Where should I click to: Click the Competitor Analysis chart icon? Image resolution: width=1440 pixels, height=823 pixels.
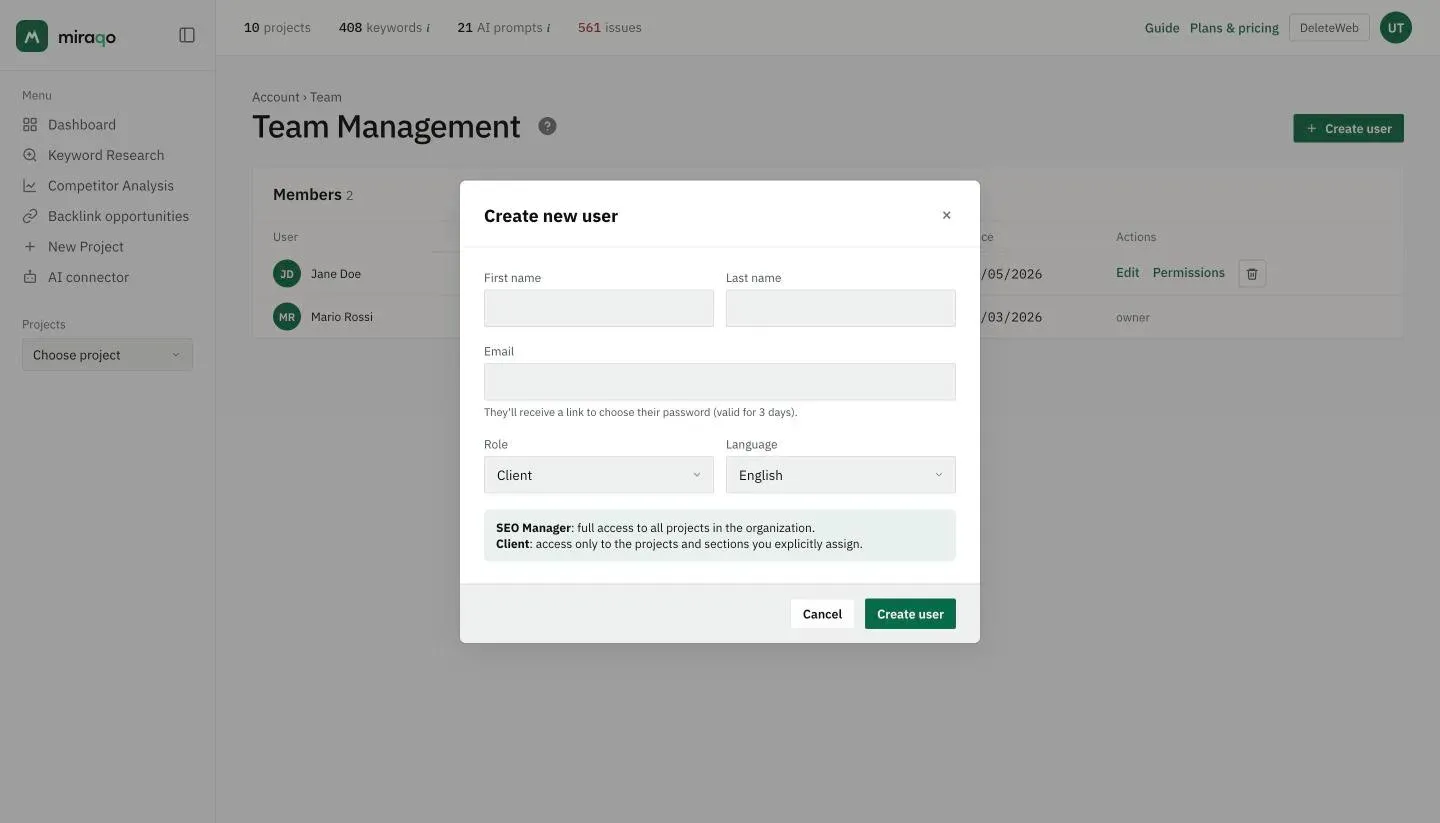tap(30, 186)
